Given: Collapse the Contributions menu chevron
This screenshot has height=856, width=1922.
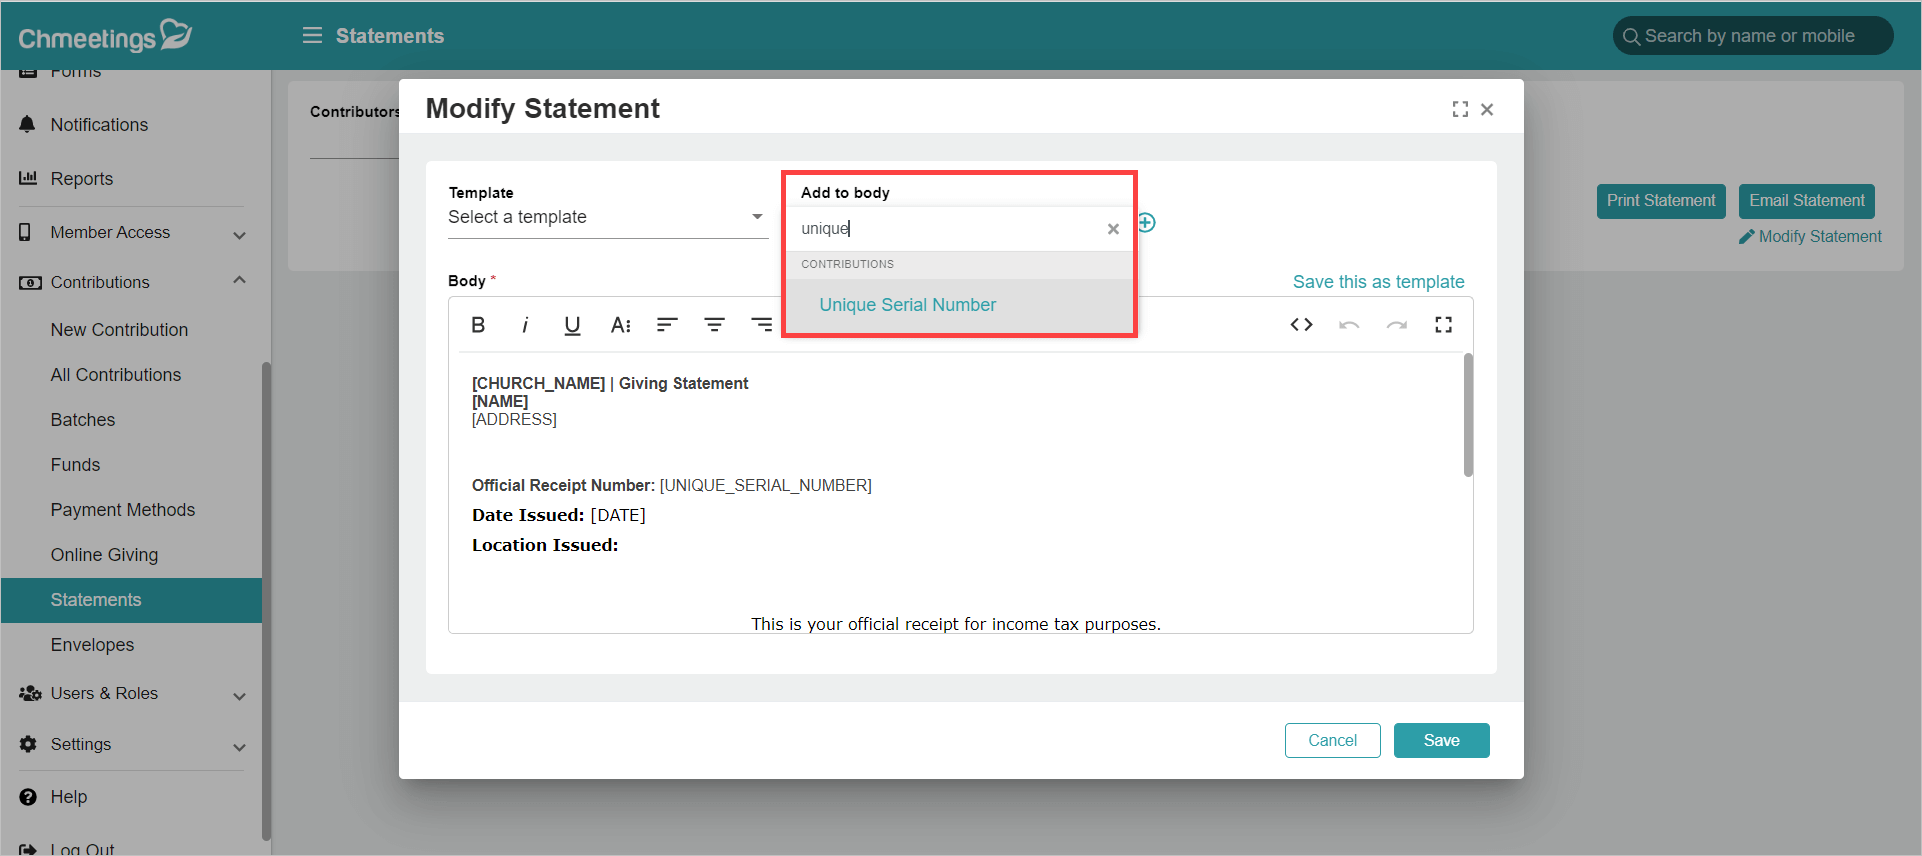Looking at the screenshot, I should point(239,280).
